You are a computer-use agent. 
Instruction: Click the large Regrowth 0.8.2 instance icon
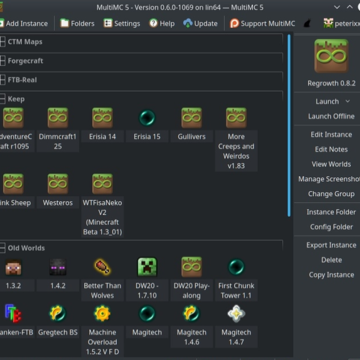coord(331,56)
